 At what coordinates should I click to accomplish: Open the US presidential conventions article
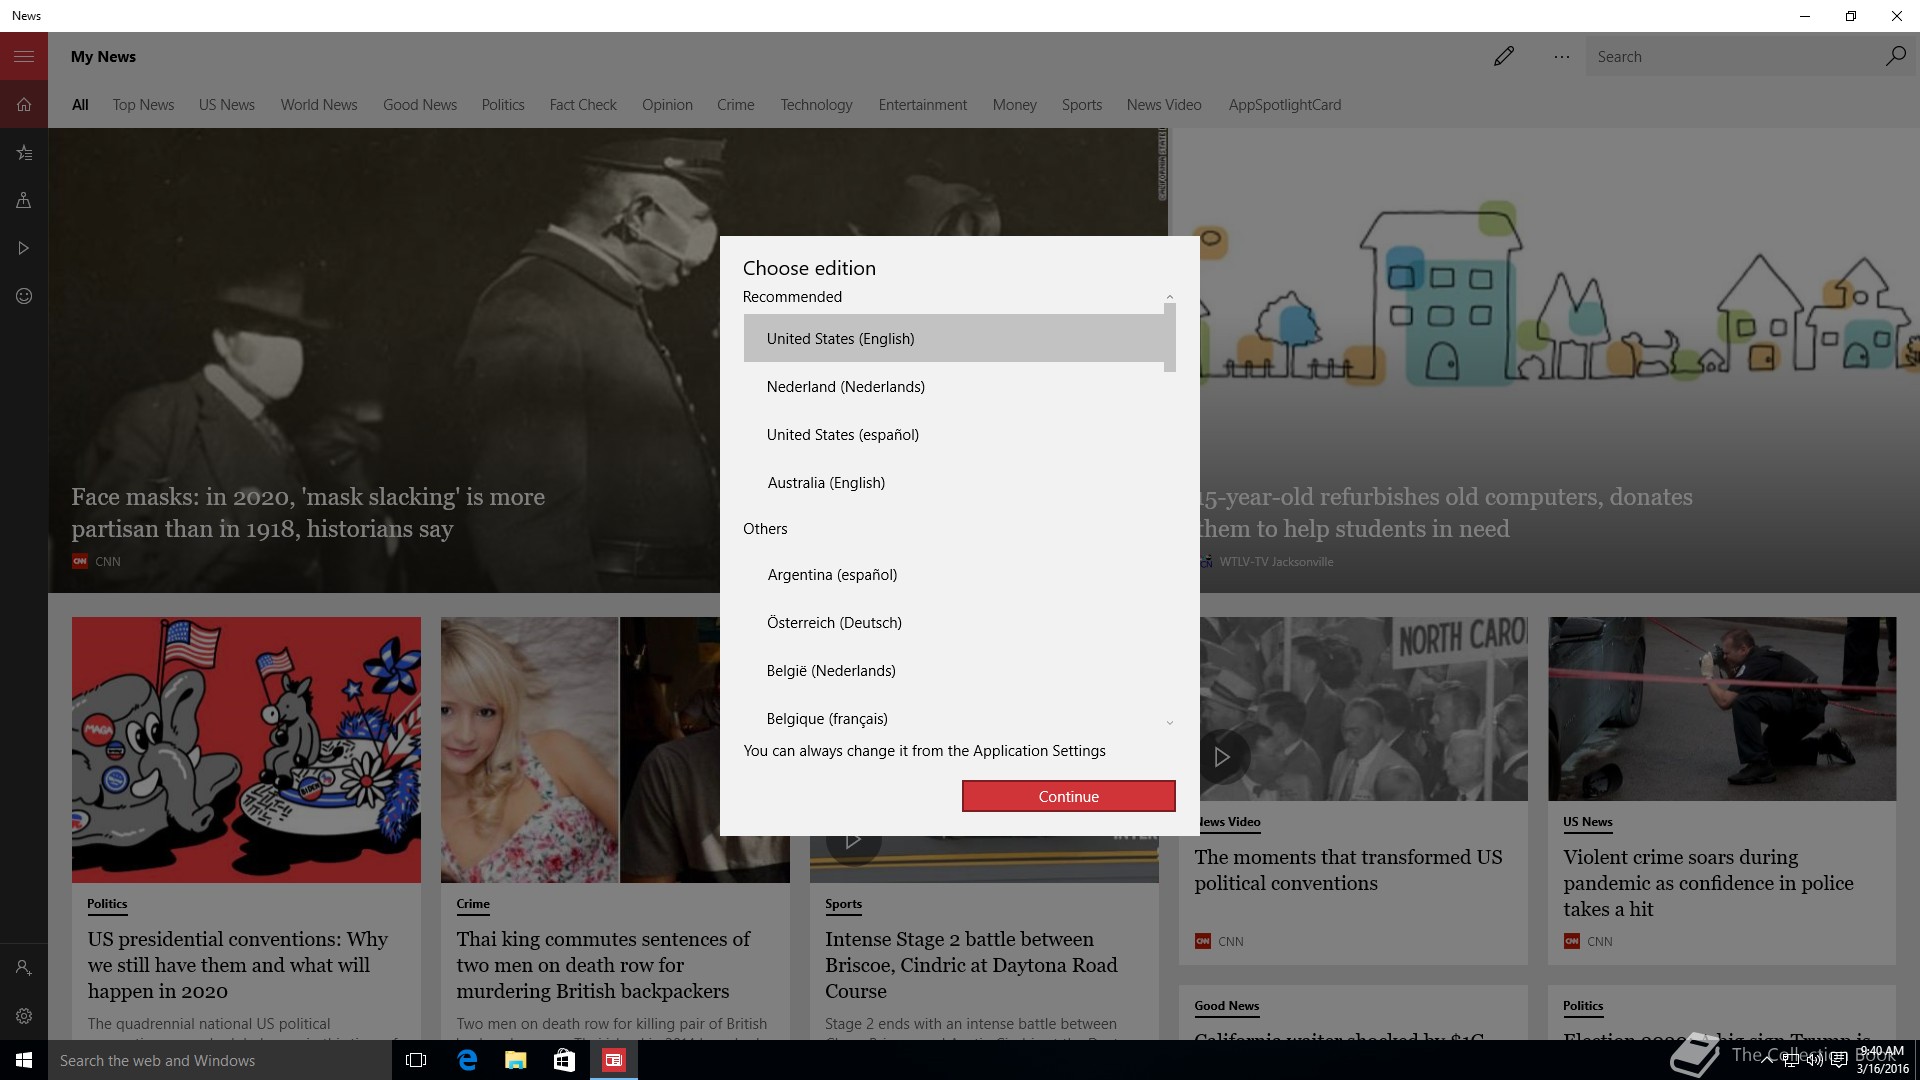[x=238, y=965]
